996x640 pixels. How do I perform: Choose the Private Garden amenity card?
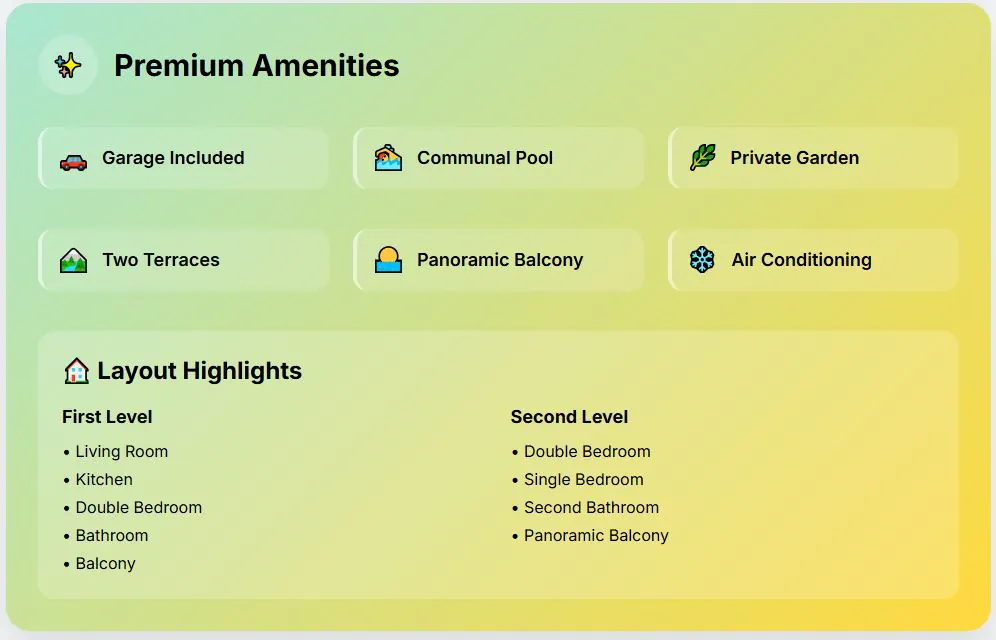coord(813,158)
